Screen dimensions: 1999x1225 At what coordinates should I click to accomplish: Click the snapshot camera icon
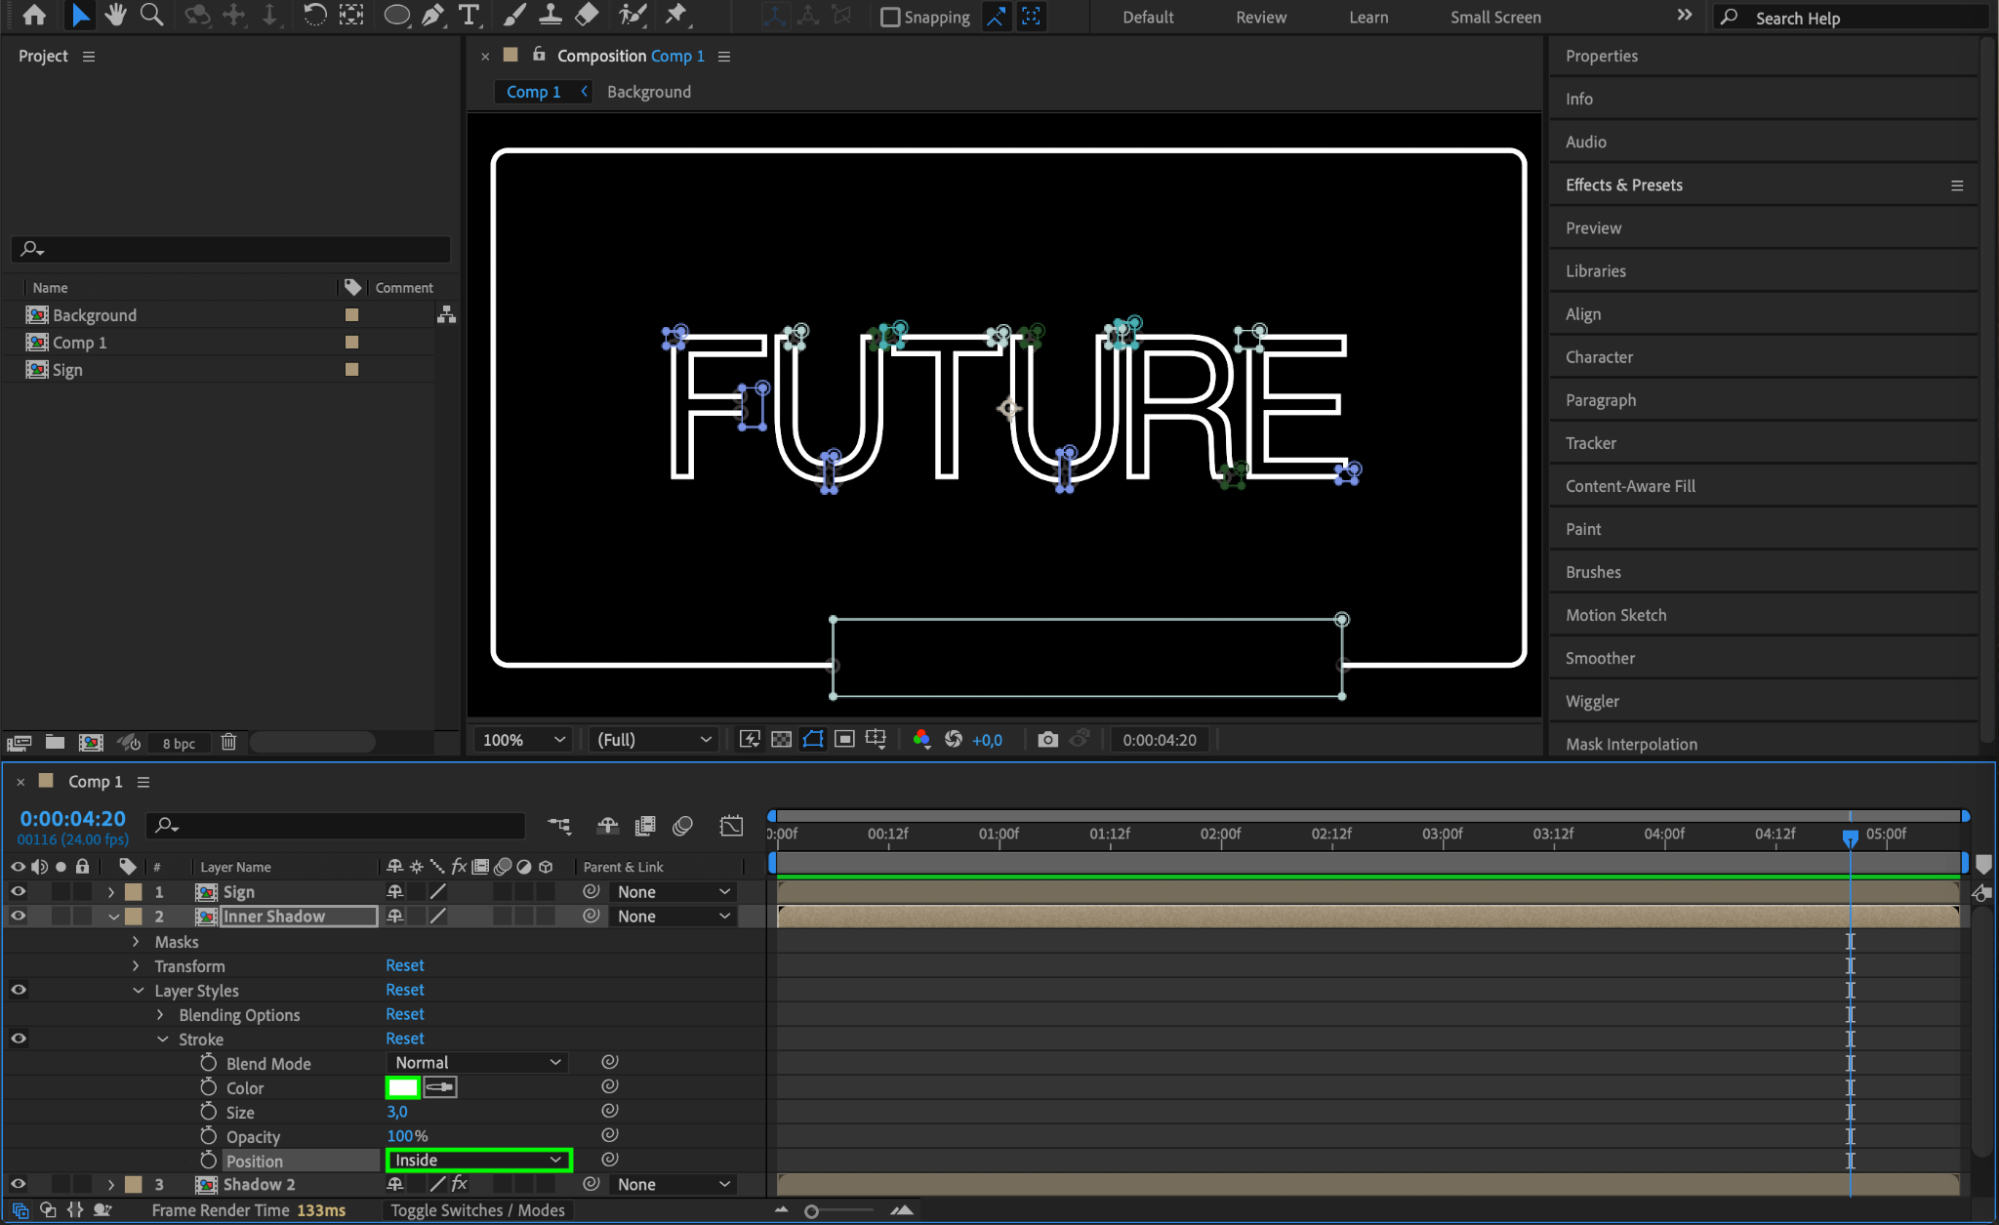click(x=1047, y=740)
